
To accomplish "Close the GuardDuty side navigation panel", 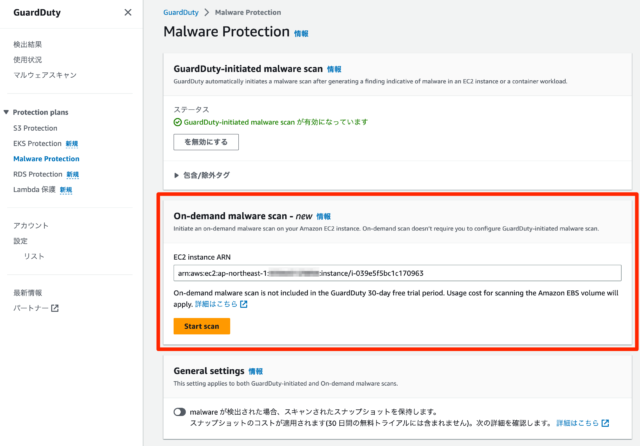I will [x=128, y=12].
